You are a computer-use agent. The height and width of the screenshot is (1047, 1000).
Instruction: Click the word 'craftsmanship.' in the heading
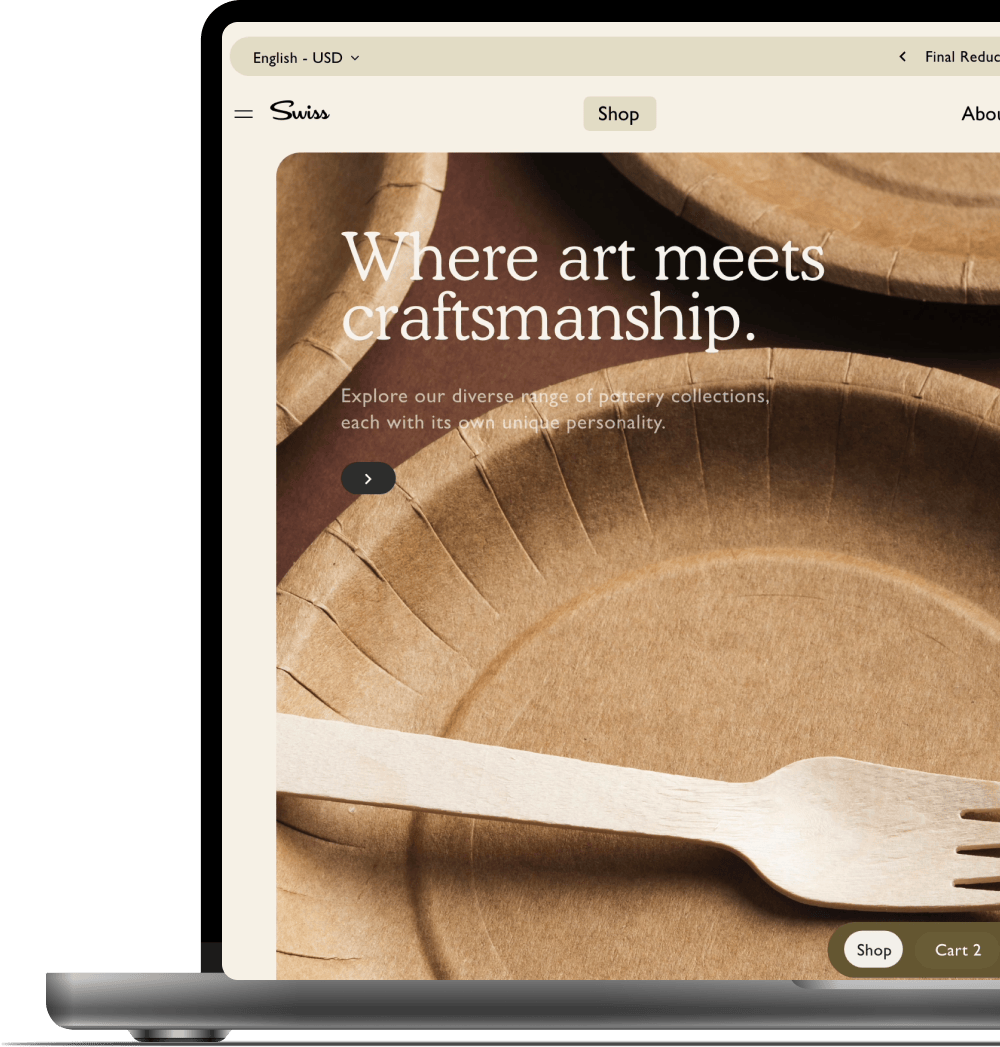tap(549, 318)
